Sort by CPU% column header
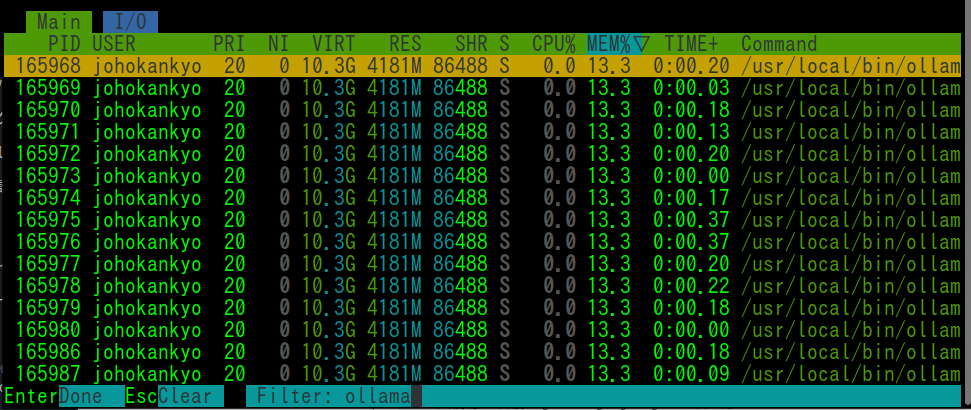 pos(553,44)
